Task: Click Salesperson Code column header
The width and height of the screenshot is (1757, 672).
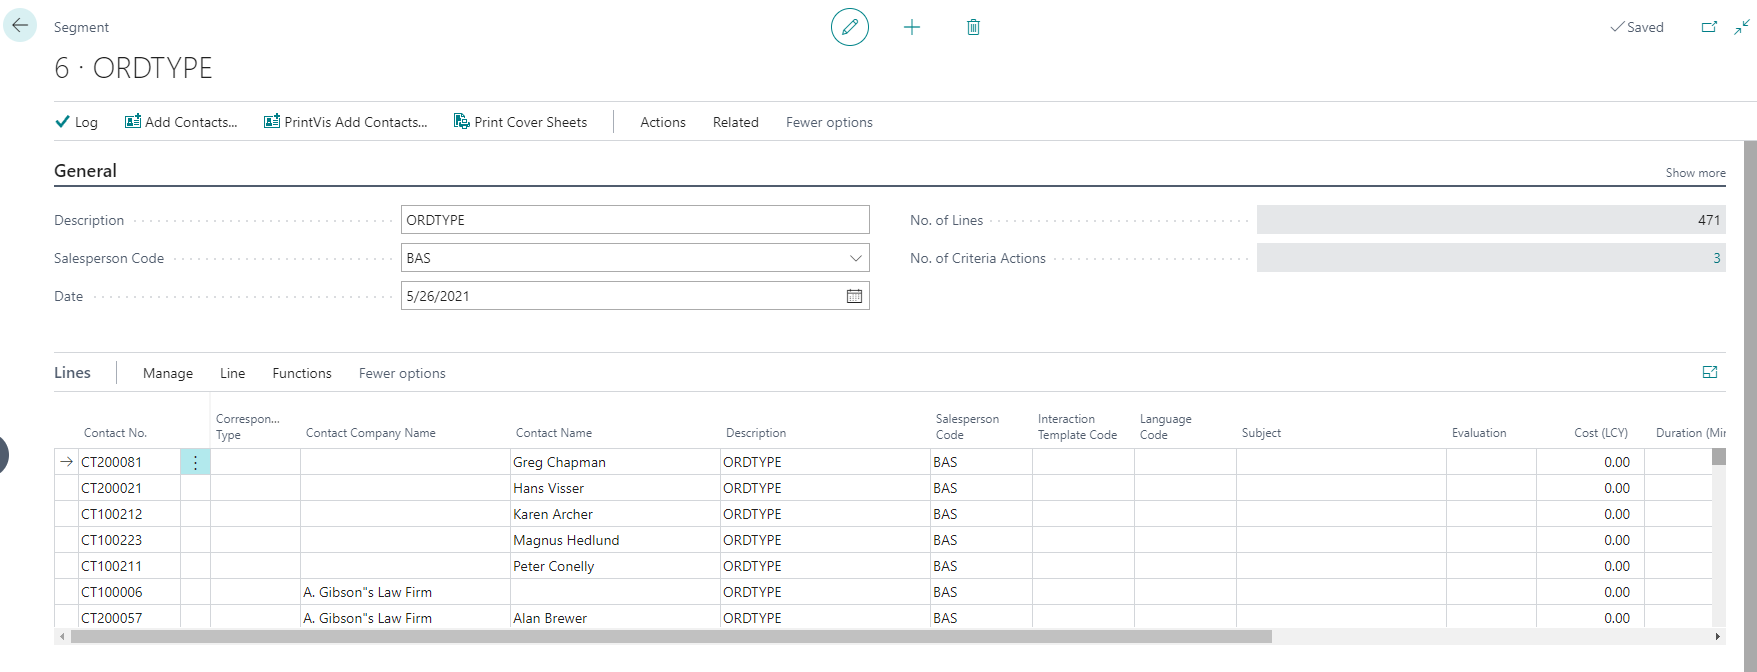Action: click(967, 427)
